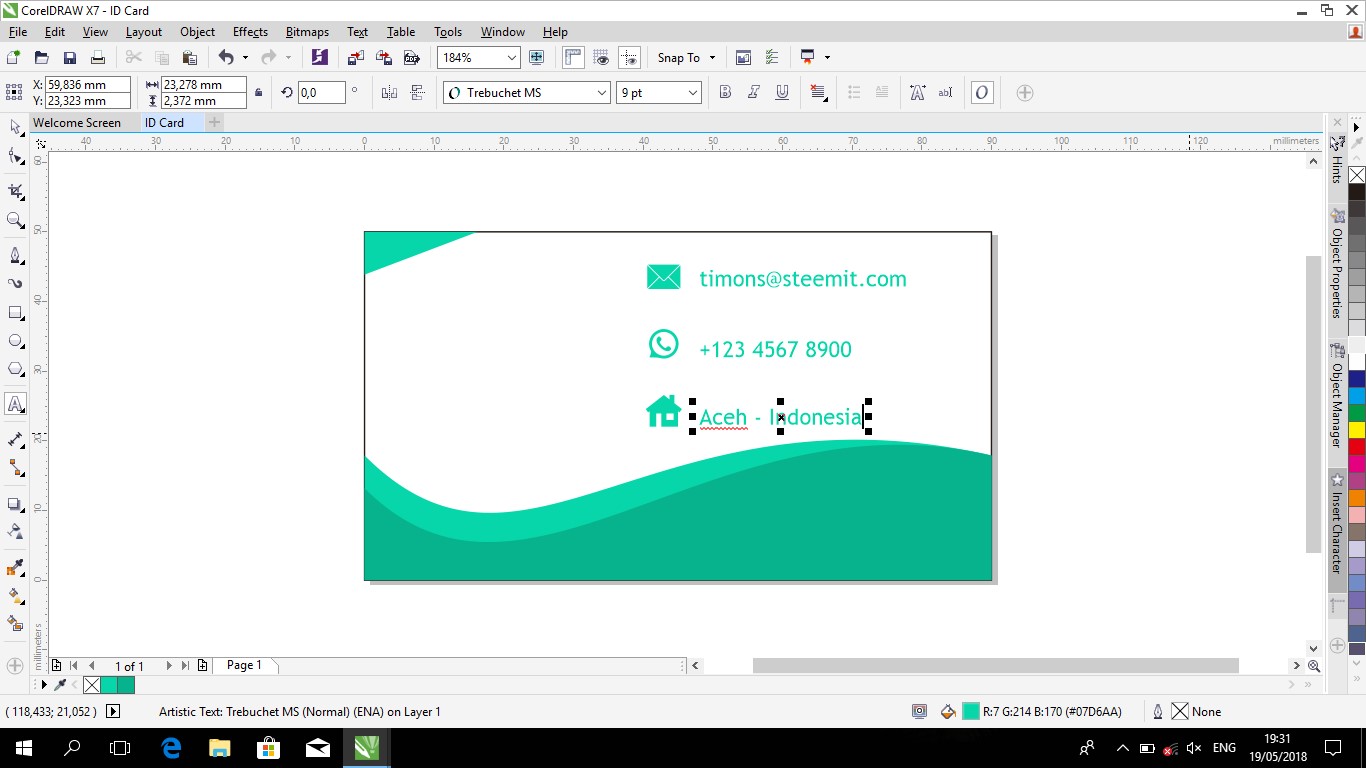
Task: Toggle underline text formatting
Action: 782,93
